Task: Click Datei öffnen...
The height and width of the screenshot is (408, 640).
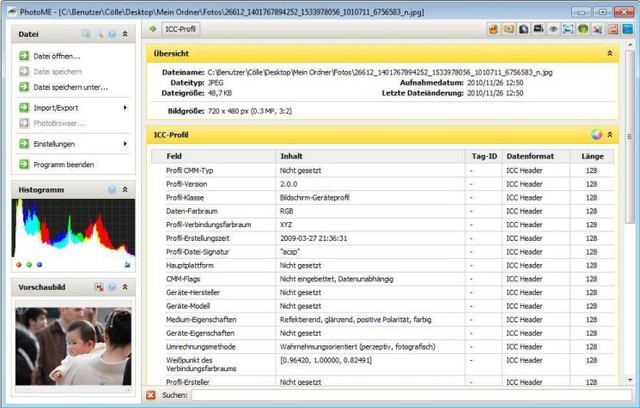Action: 56,56
